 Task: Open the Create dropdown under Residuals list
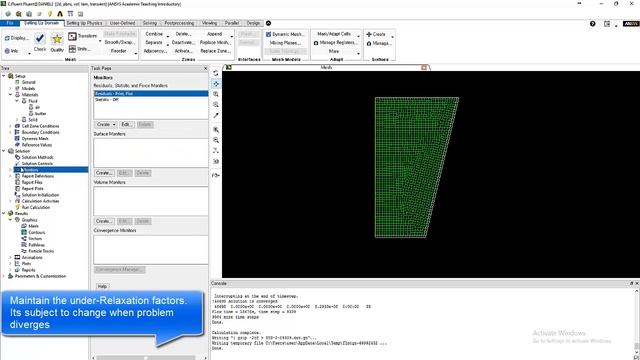pyautogui.click(x=106, y=124)
